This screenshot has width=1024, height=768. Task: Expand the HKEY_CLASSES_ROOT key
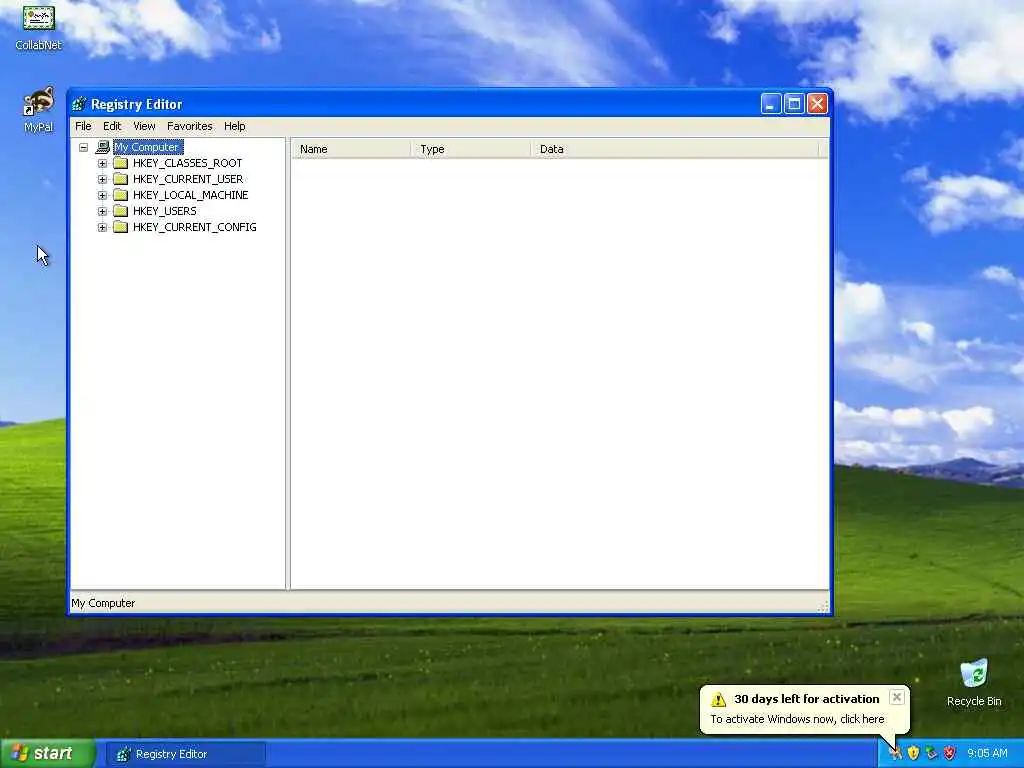[103, 163]
